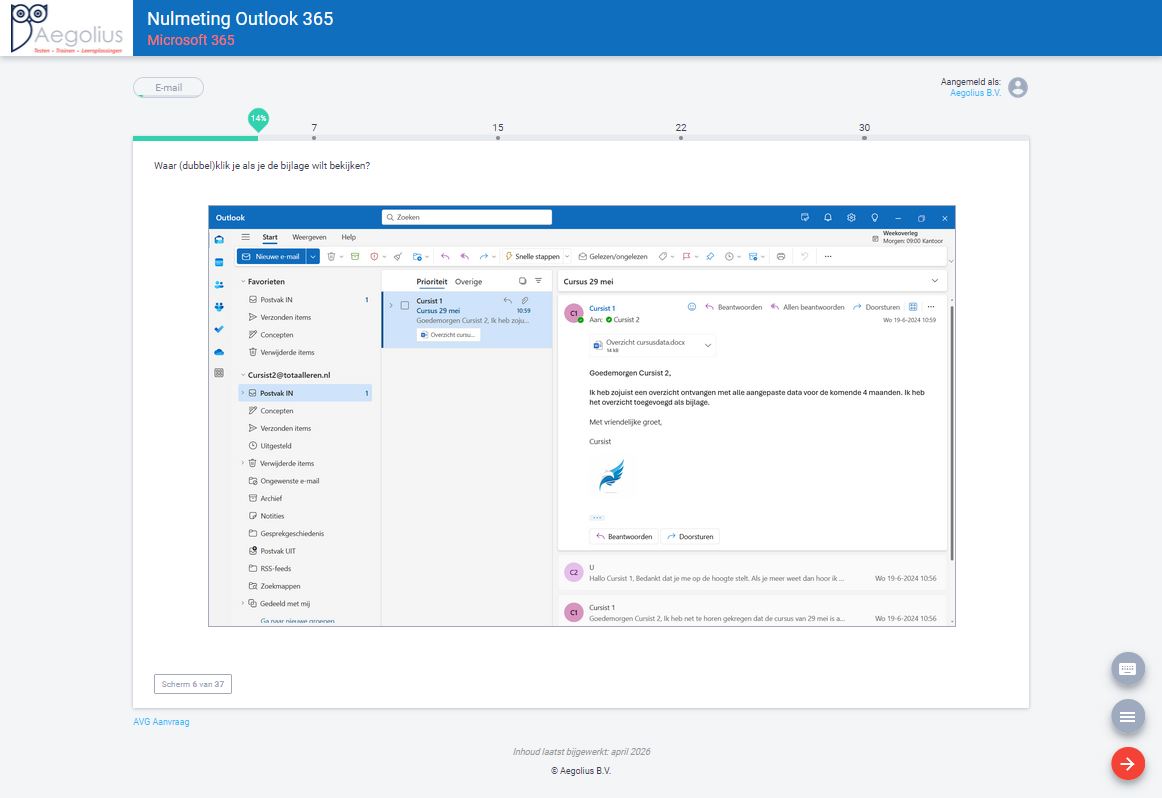Viewport: 1162px width, 798px height.
Task: Toggle the hamburger navigation pane button
Action: (246, 237)
